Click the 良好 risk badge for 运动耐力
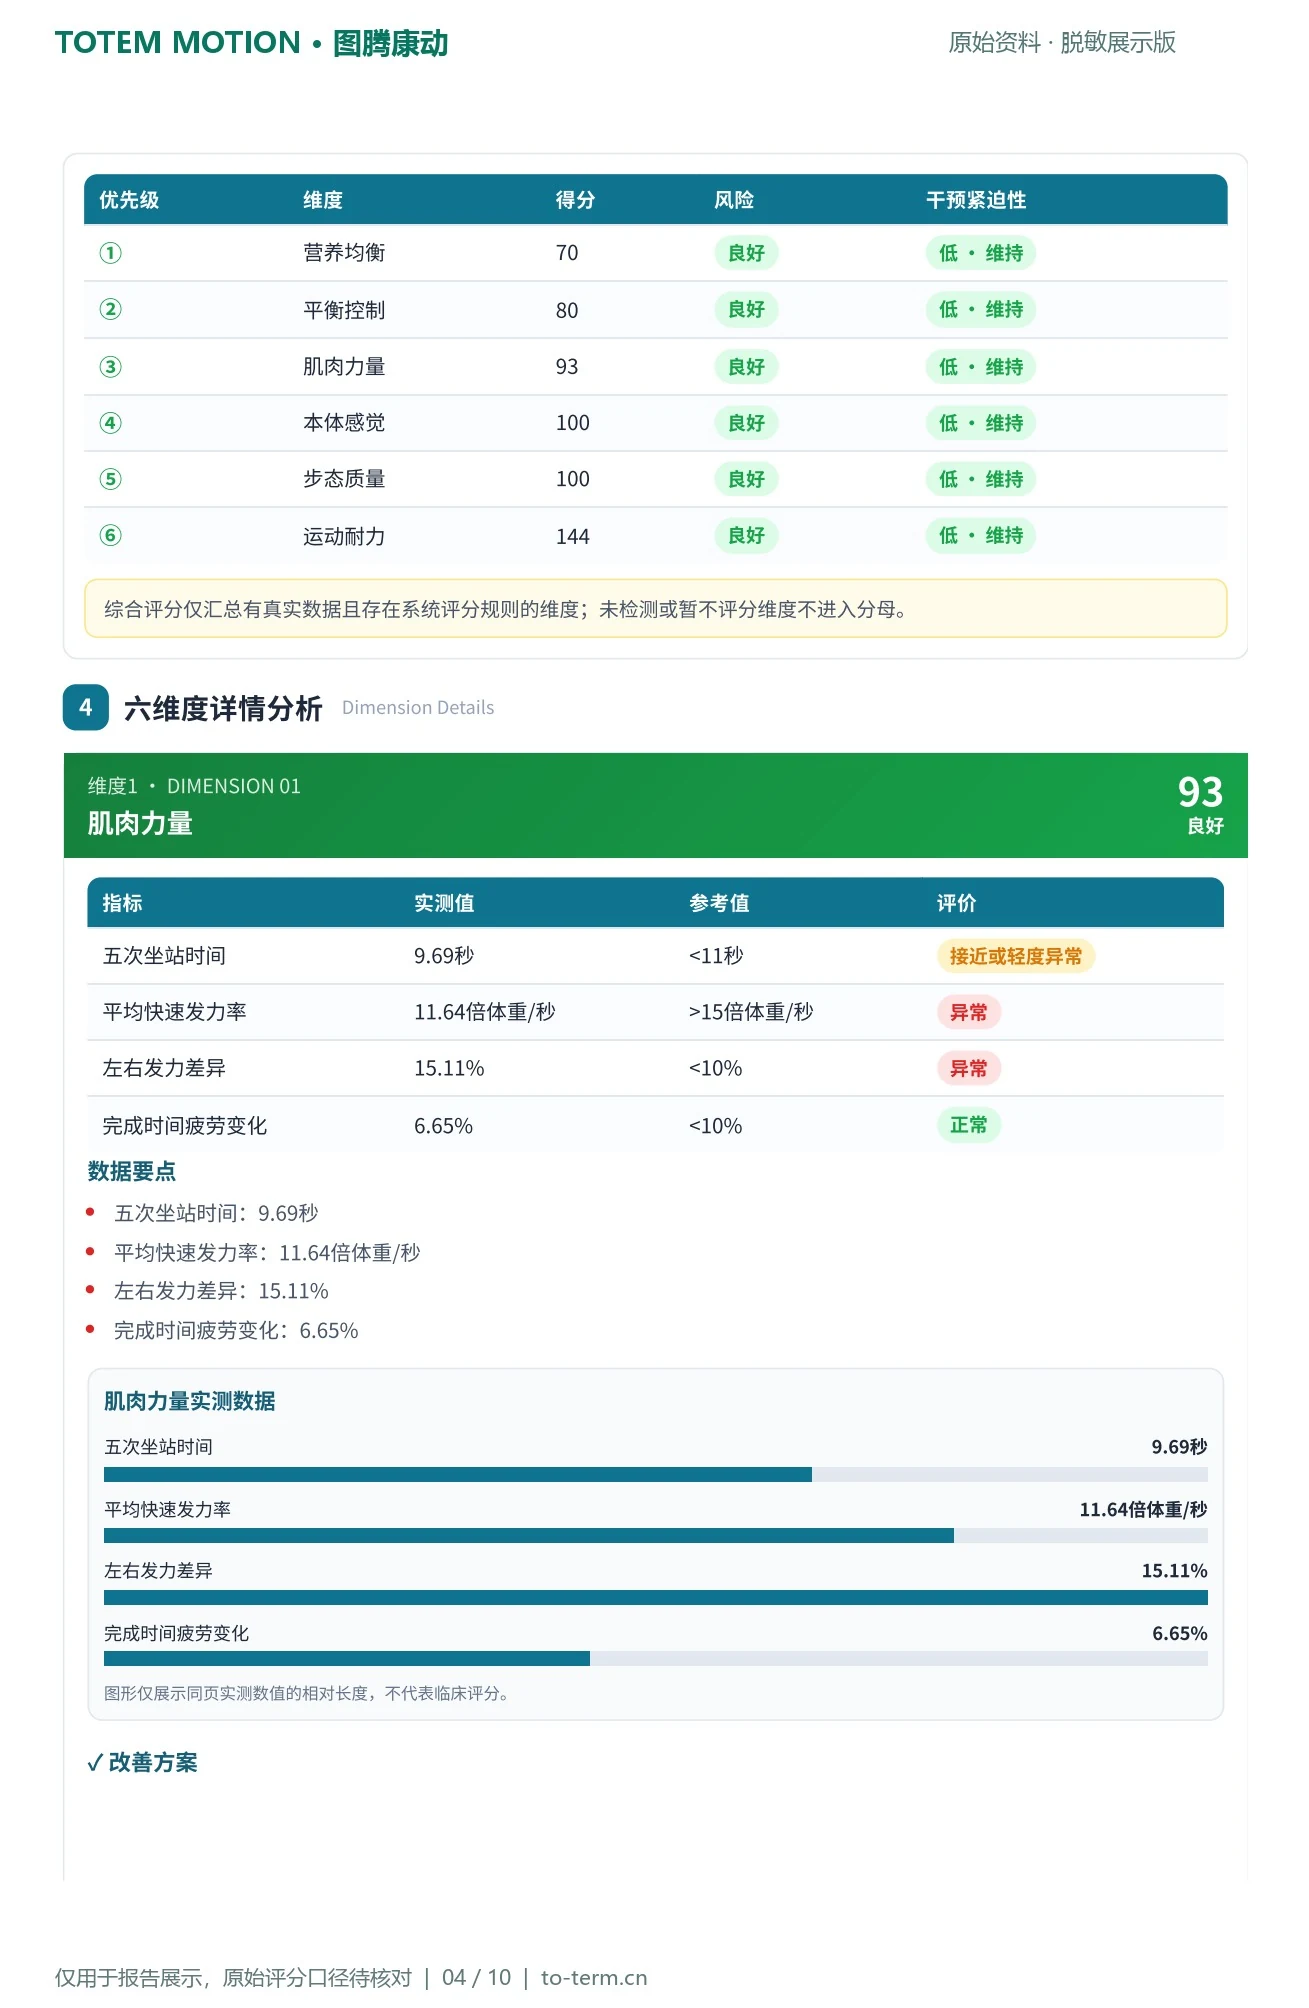 coord(746,536)
